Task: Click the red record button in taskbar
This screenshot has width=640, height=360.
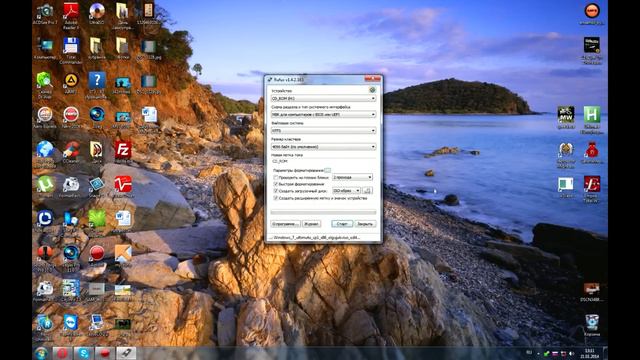Action: (104, 353)
